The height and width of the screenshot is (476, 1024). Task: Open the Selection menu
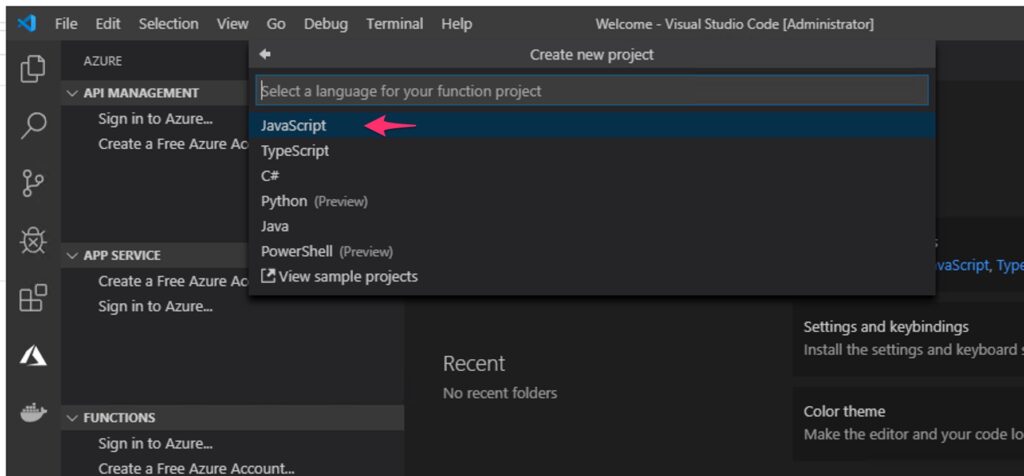coord(168,23)
